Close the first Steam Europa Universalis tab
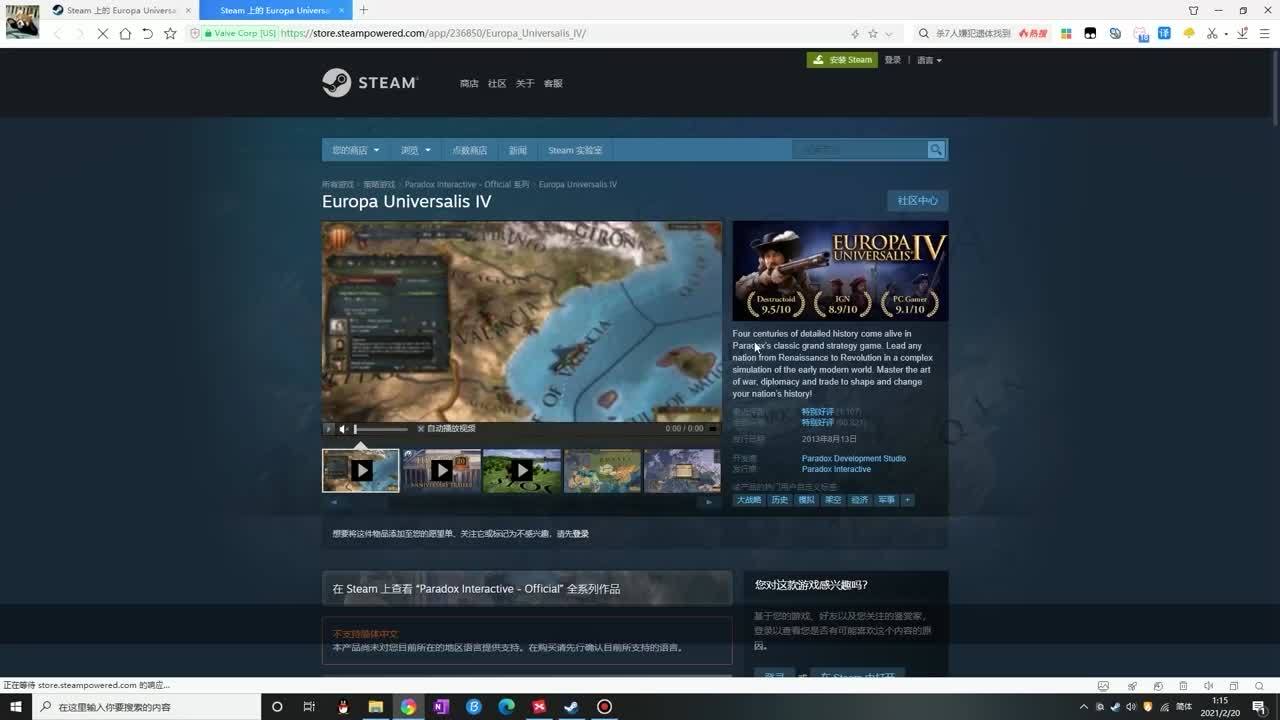This screenshot has width=1280, height=720. (188, 10)
